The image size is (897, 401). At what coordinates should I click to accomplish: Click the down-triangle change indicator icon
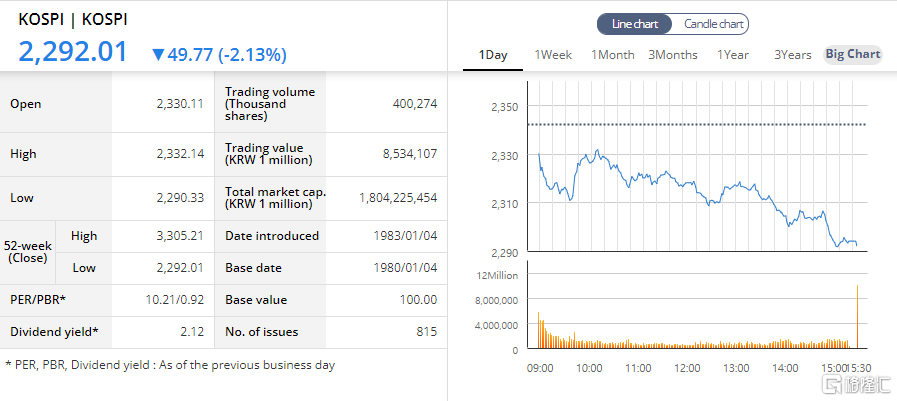(158, 55)
